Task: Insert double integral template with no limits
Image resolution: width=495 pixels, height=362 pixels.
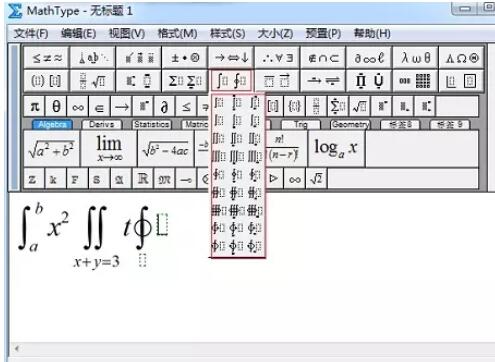Action: coord(219,138)
